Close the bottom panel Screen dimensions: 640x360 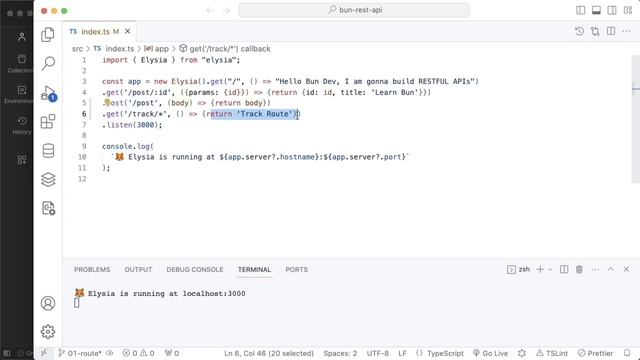pyautogui.click(x=626, y=269)
